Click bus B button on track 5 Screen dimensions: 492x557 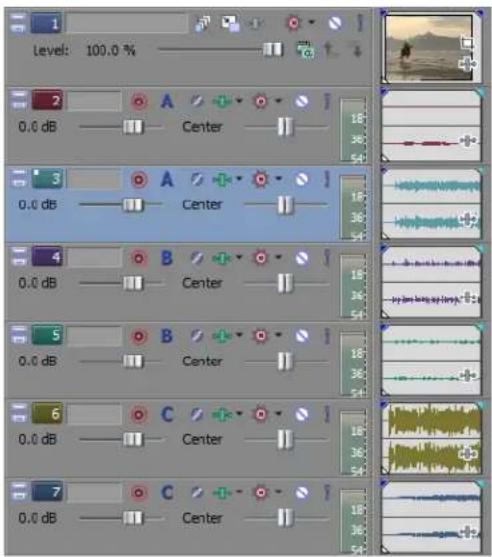[x=167, y=336]
